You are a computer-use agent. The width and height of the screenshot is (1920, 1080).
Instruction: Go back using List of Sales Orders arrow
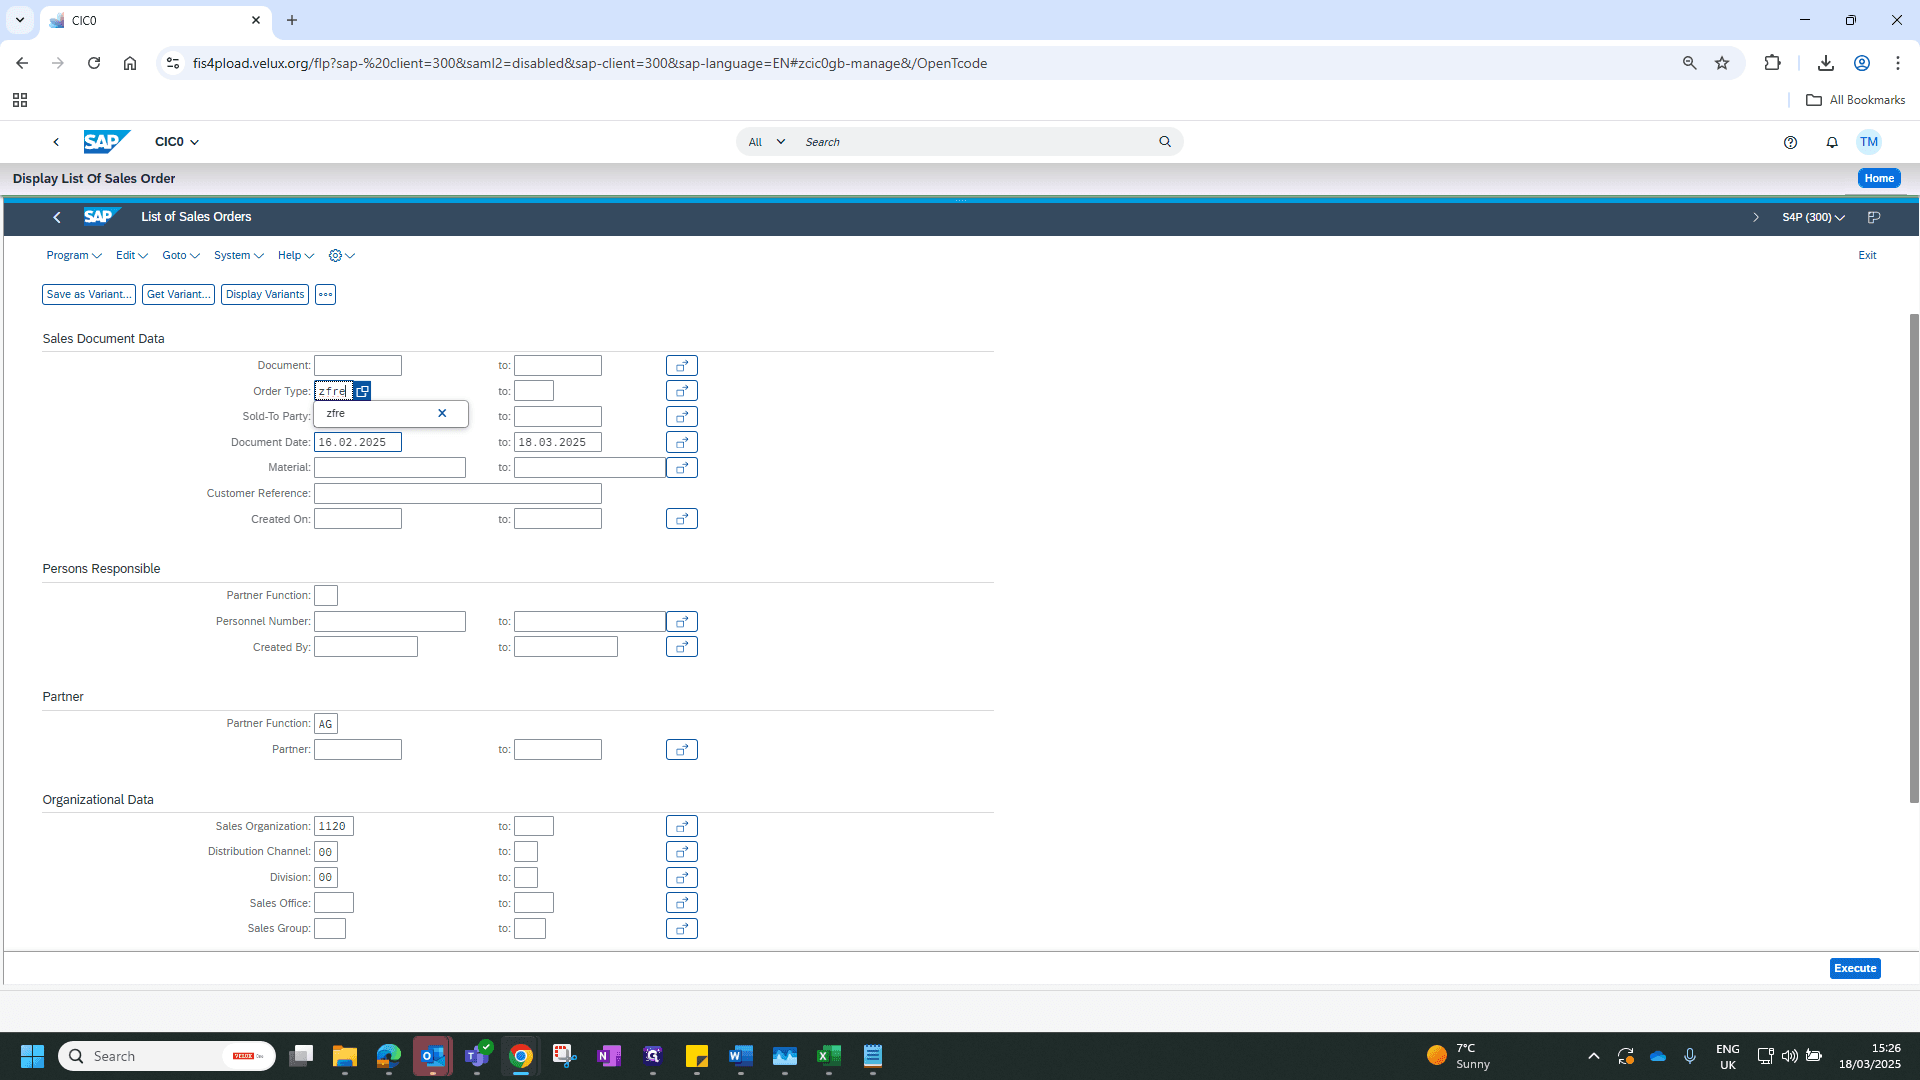57,217
